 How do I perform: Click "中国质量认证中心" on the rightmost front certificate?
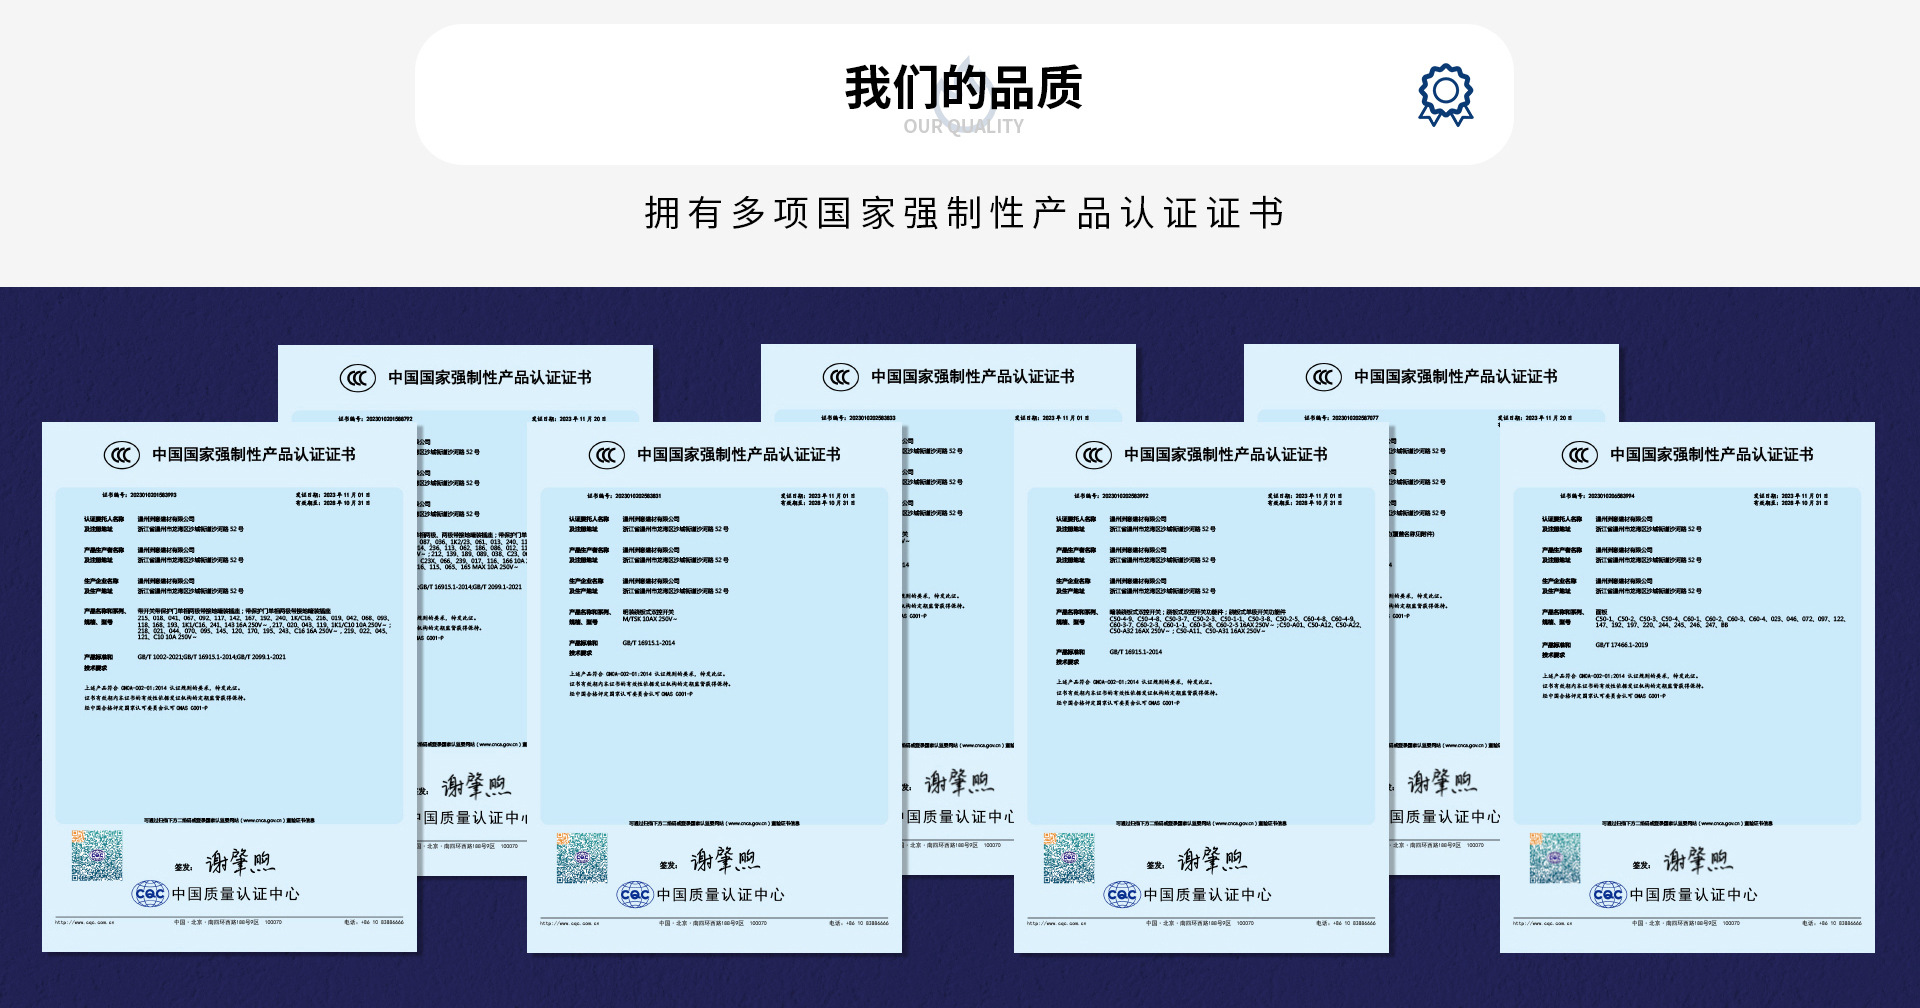coord(1693,895)
